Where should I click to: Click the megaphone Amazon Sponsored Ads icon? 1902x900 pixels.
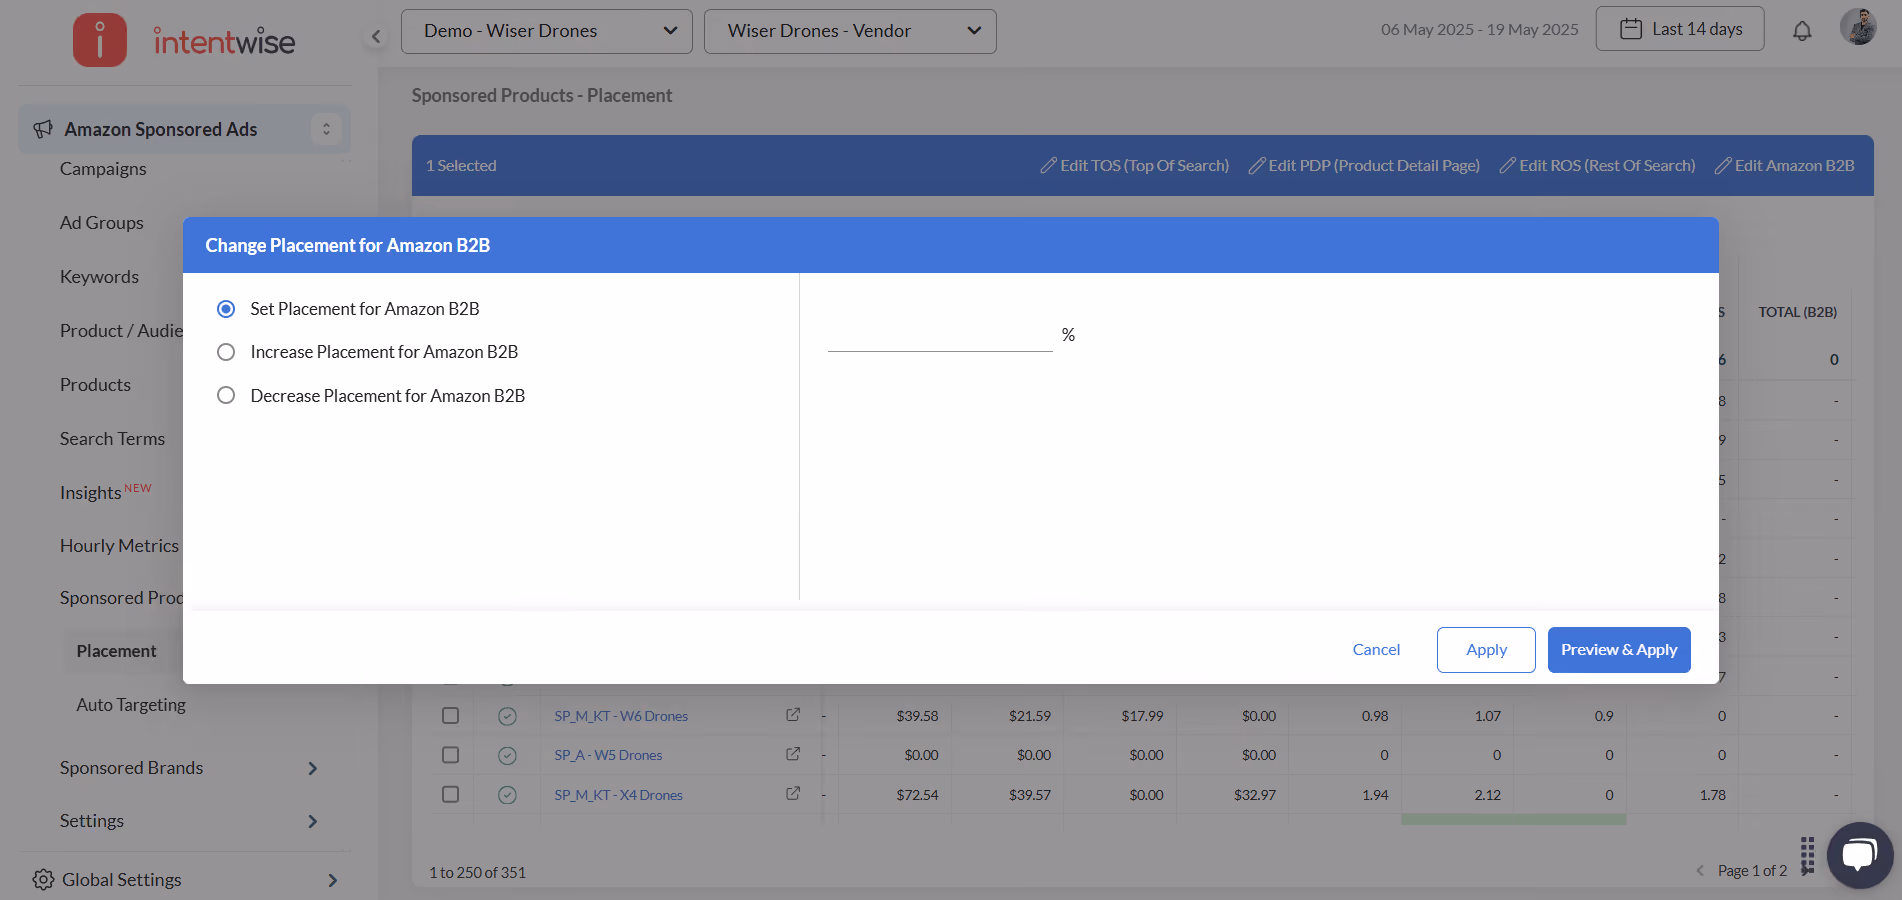pyautogui.click(x=43, y=129)
